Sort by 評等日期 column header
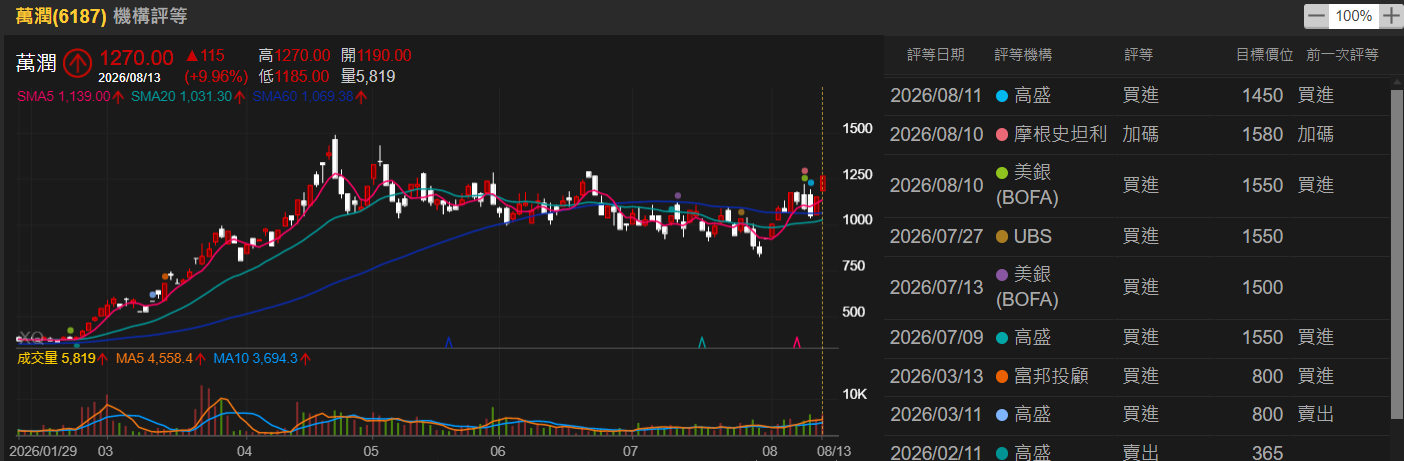 pyautogui.click(x=936, y=55)
